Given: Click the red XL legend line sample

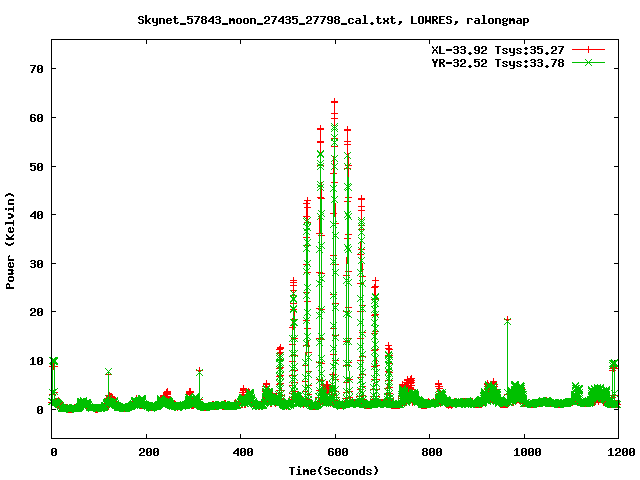Looking at the screenshot, I should tap(588, 50).
